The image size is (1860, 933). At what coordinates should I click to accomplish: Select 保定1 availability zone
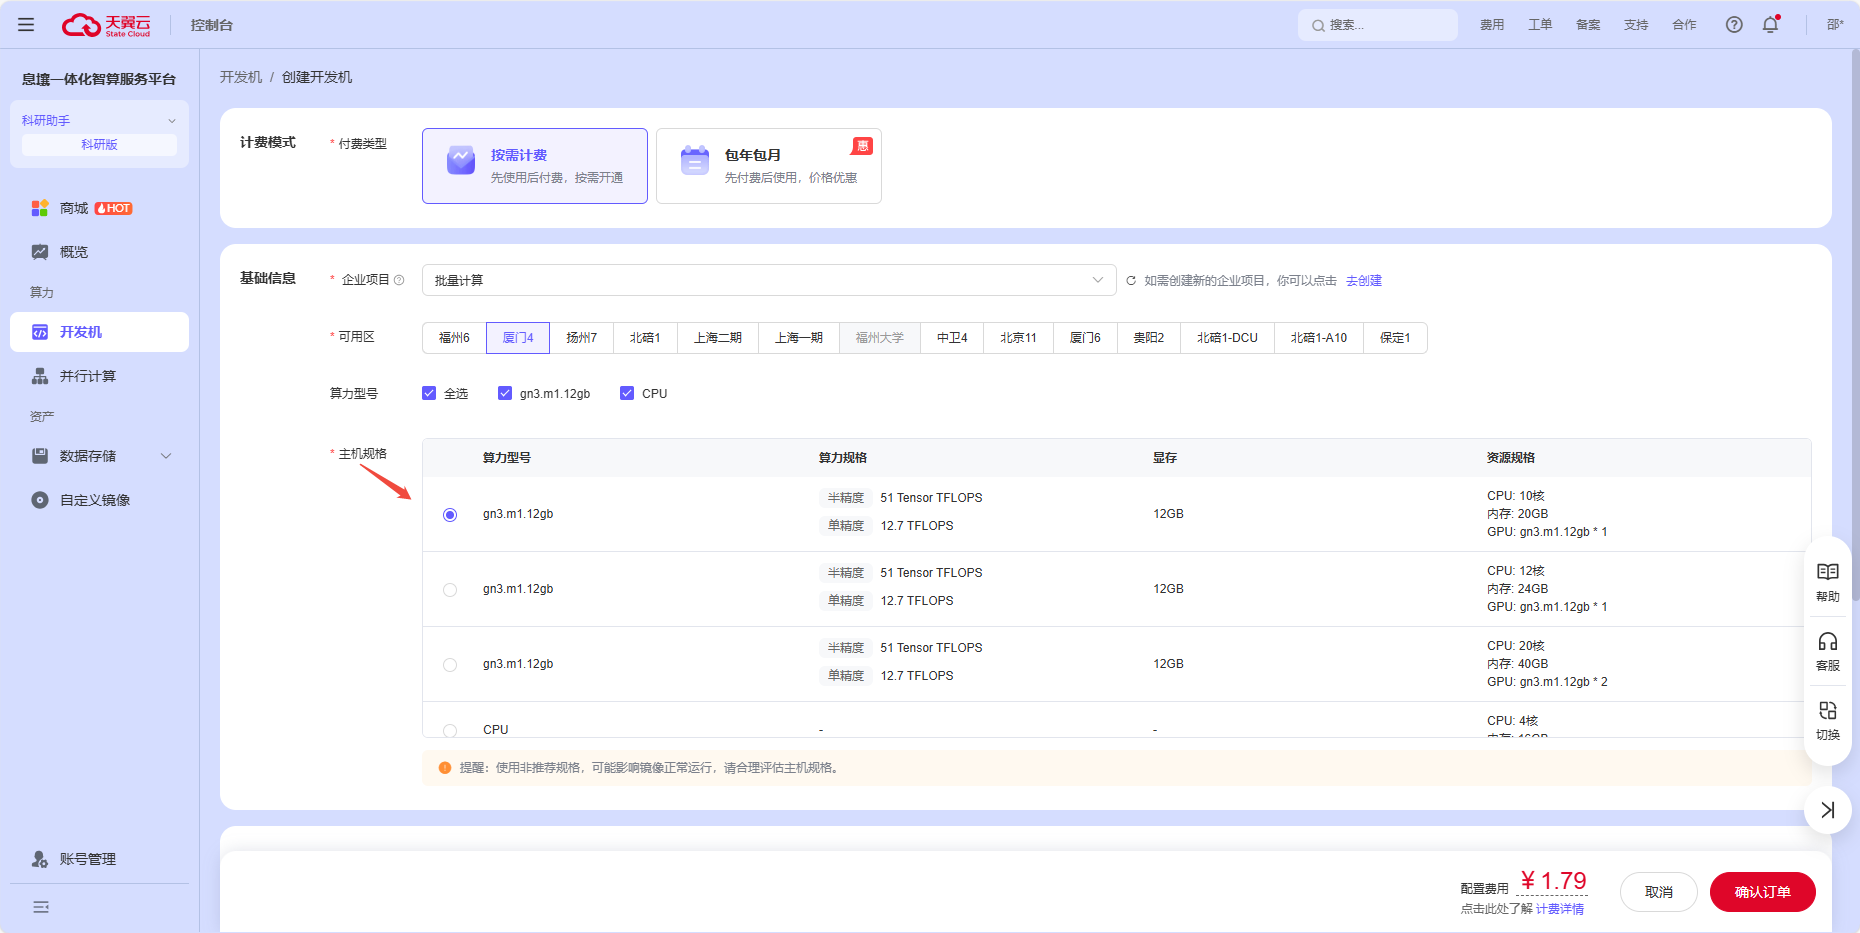coord(1395,338)
